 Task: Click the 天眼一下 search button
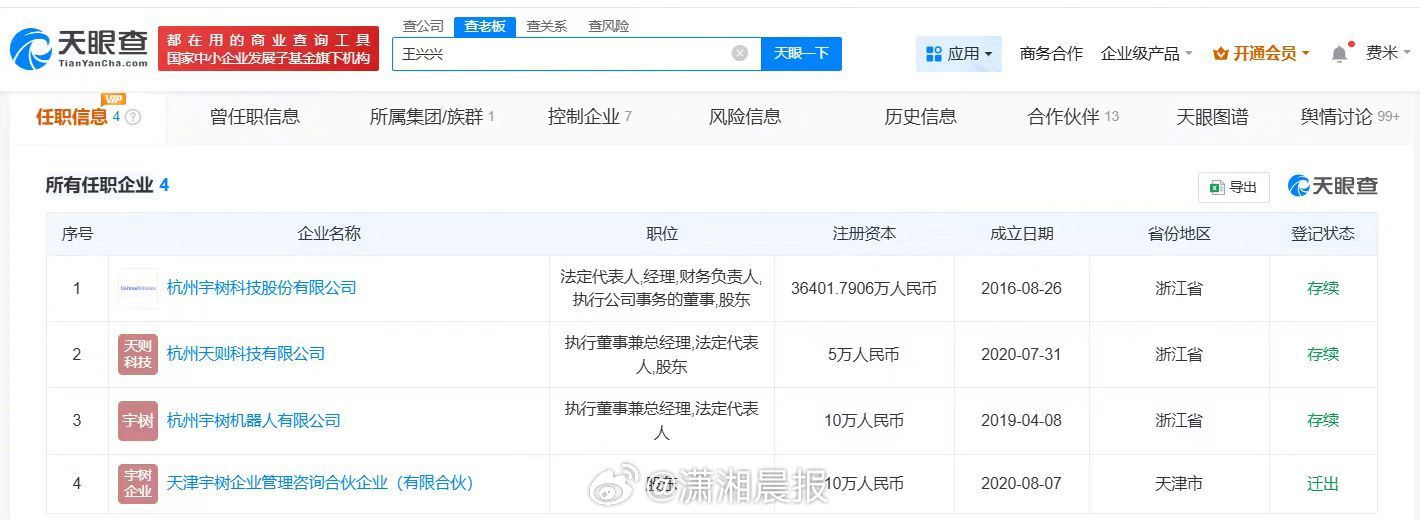[x=801, y=54]
